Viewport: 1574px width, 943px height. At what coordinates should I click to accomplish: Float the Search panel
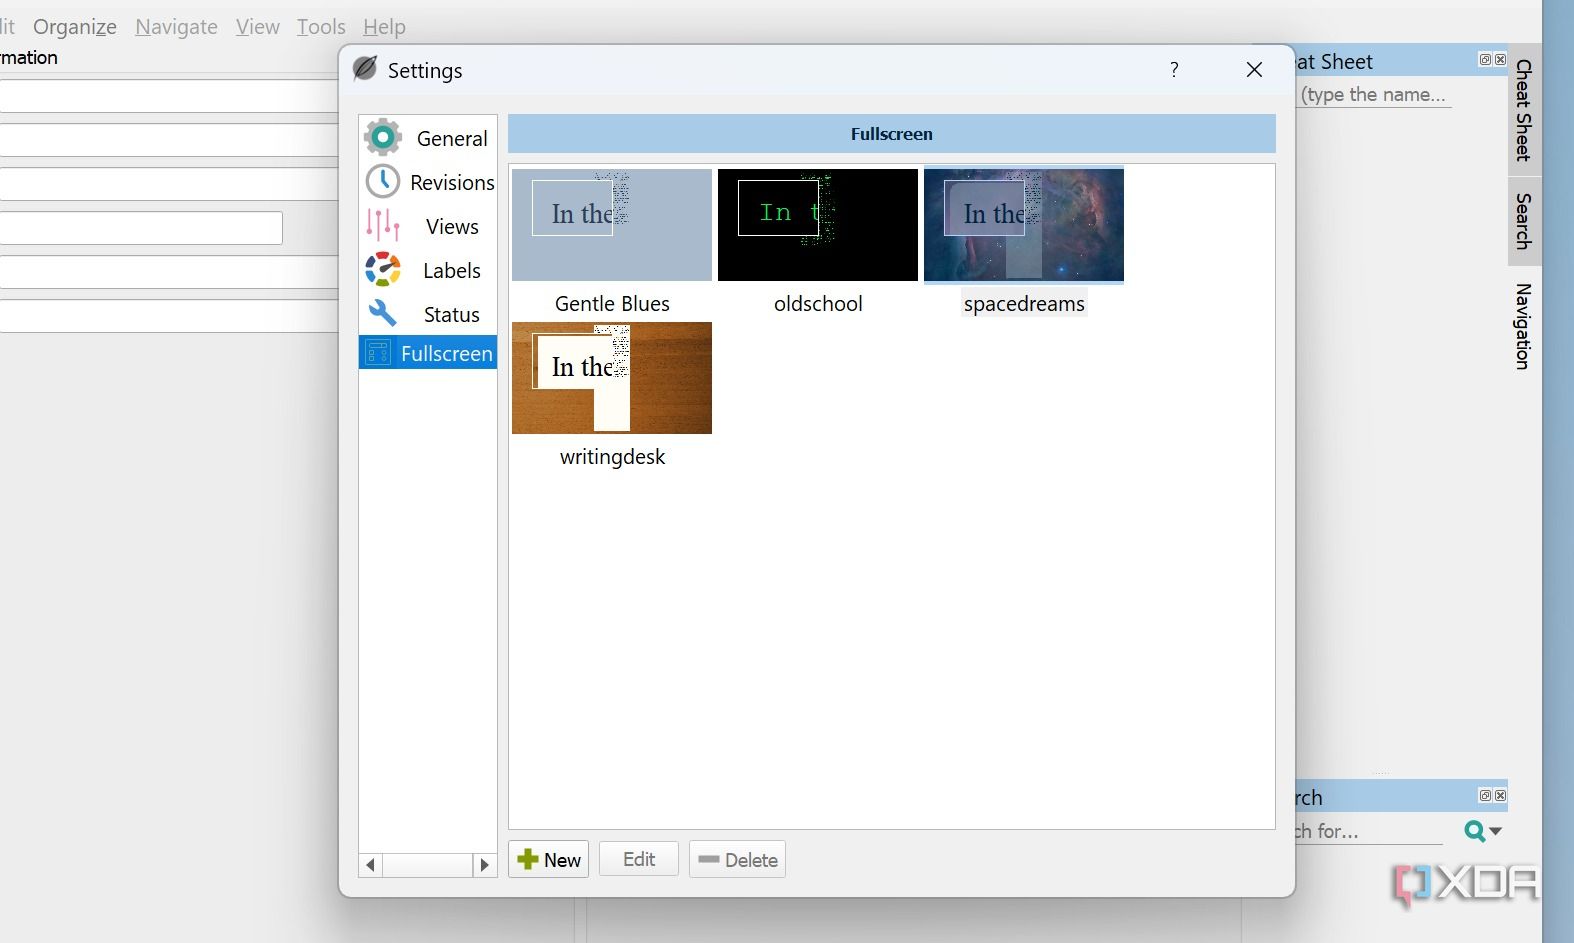1485,796
